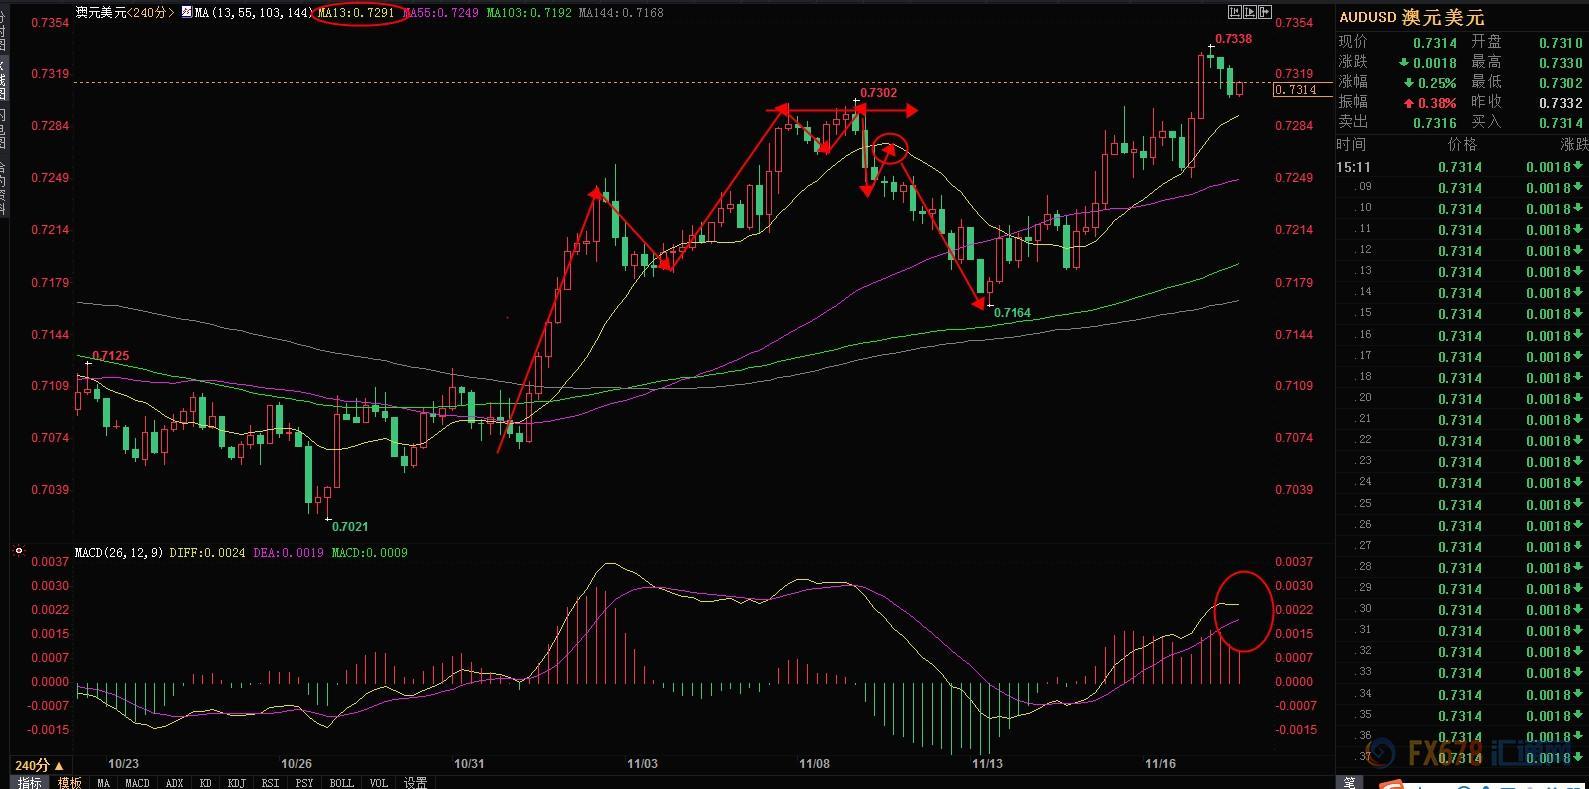The image size is (1589, 789).
Task: Click the MA13:0.7291 value label
Action: click(x=356, y=13)
